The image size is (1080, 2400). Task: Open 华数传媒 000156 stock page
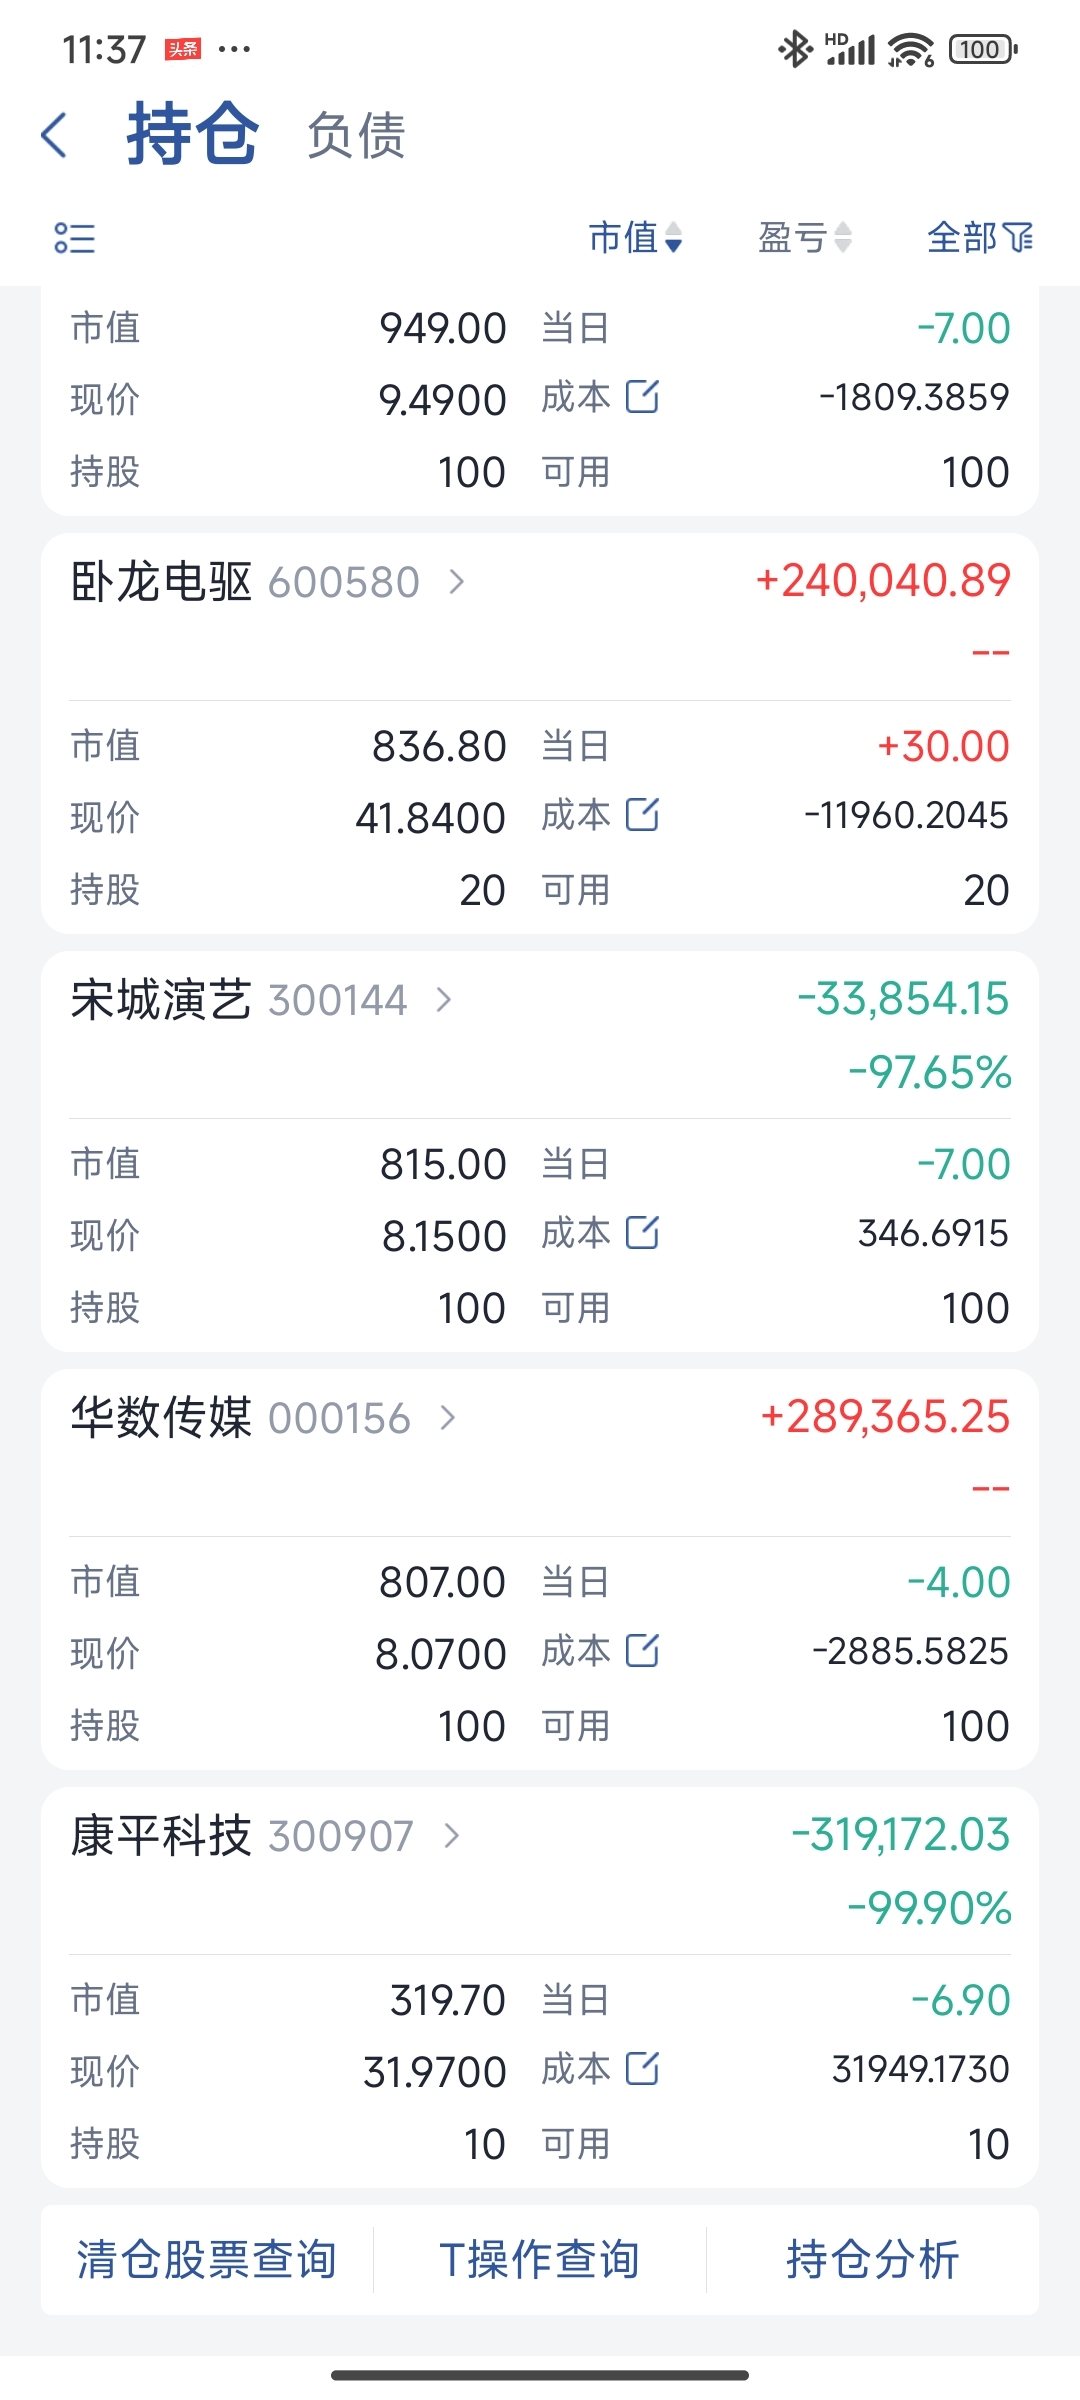pyautogui.click(x=448, y=1418)
